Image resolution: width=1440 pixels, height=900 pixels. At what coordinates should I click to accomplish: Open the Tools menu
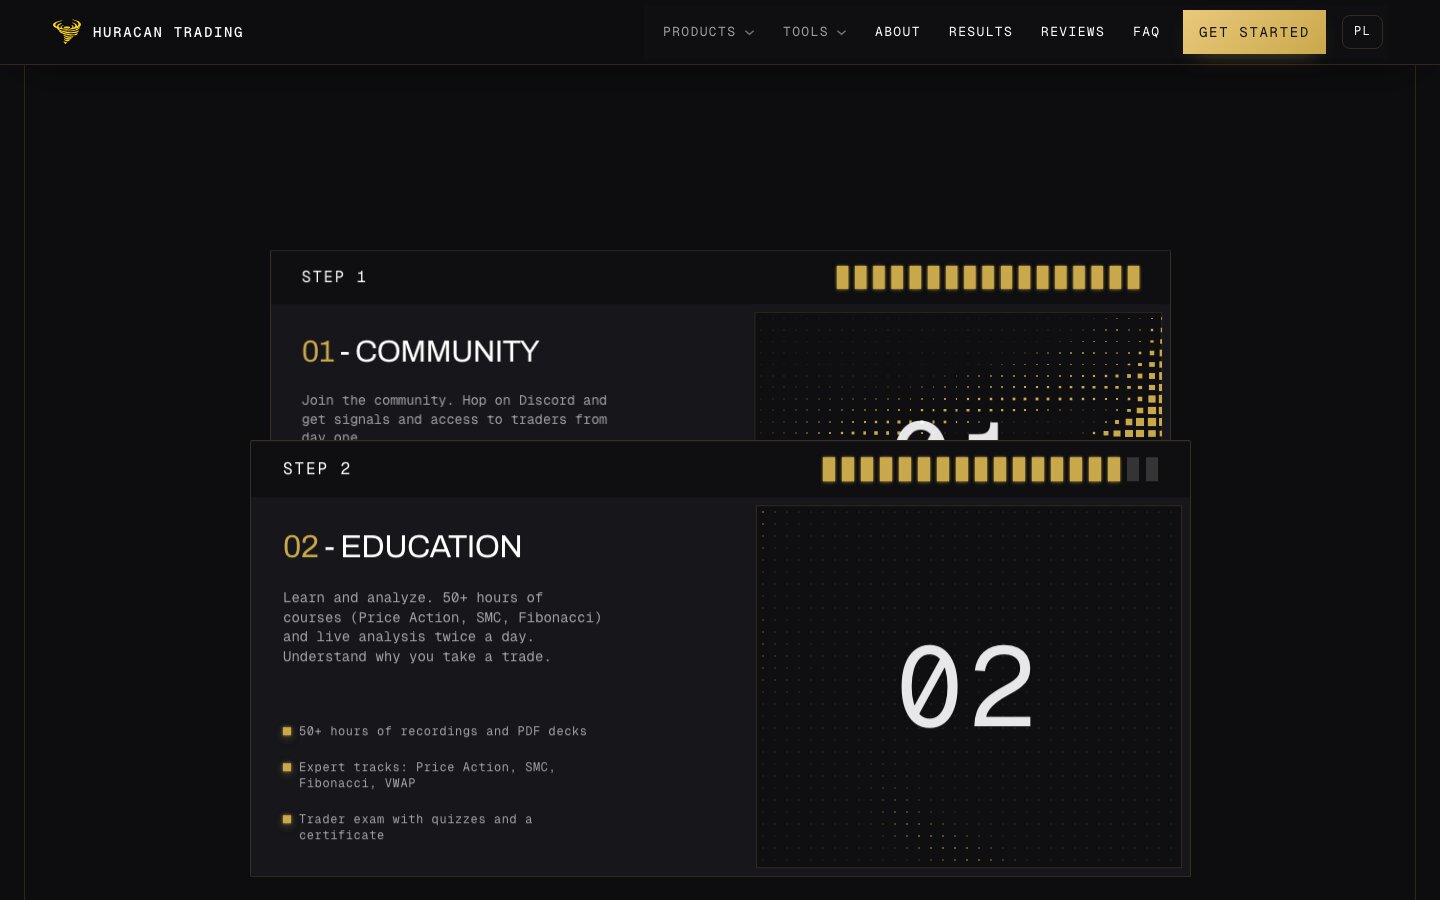point(815,32)
